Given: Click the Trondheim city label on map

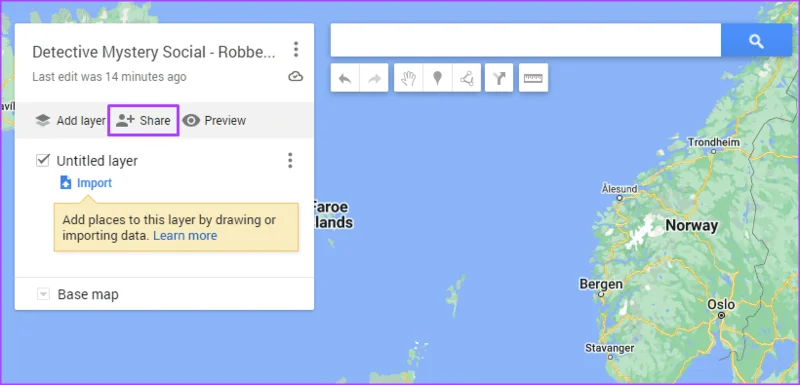Looking at the screenshot, I should point(714,142).
